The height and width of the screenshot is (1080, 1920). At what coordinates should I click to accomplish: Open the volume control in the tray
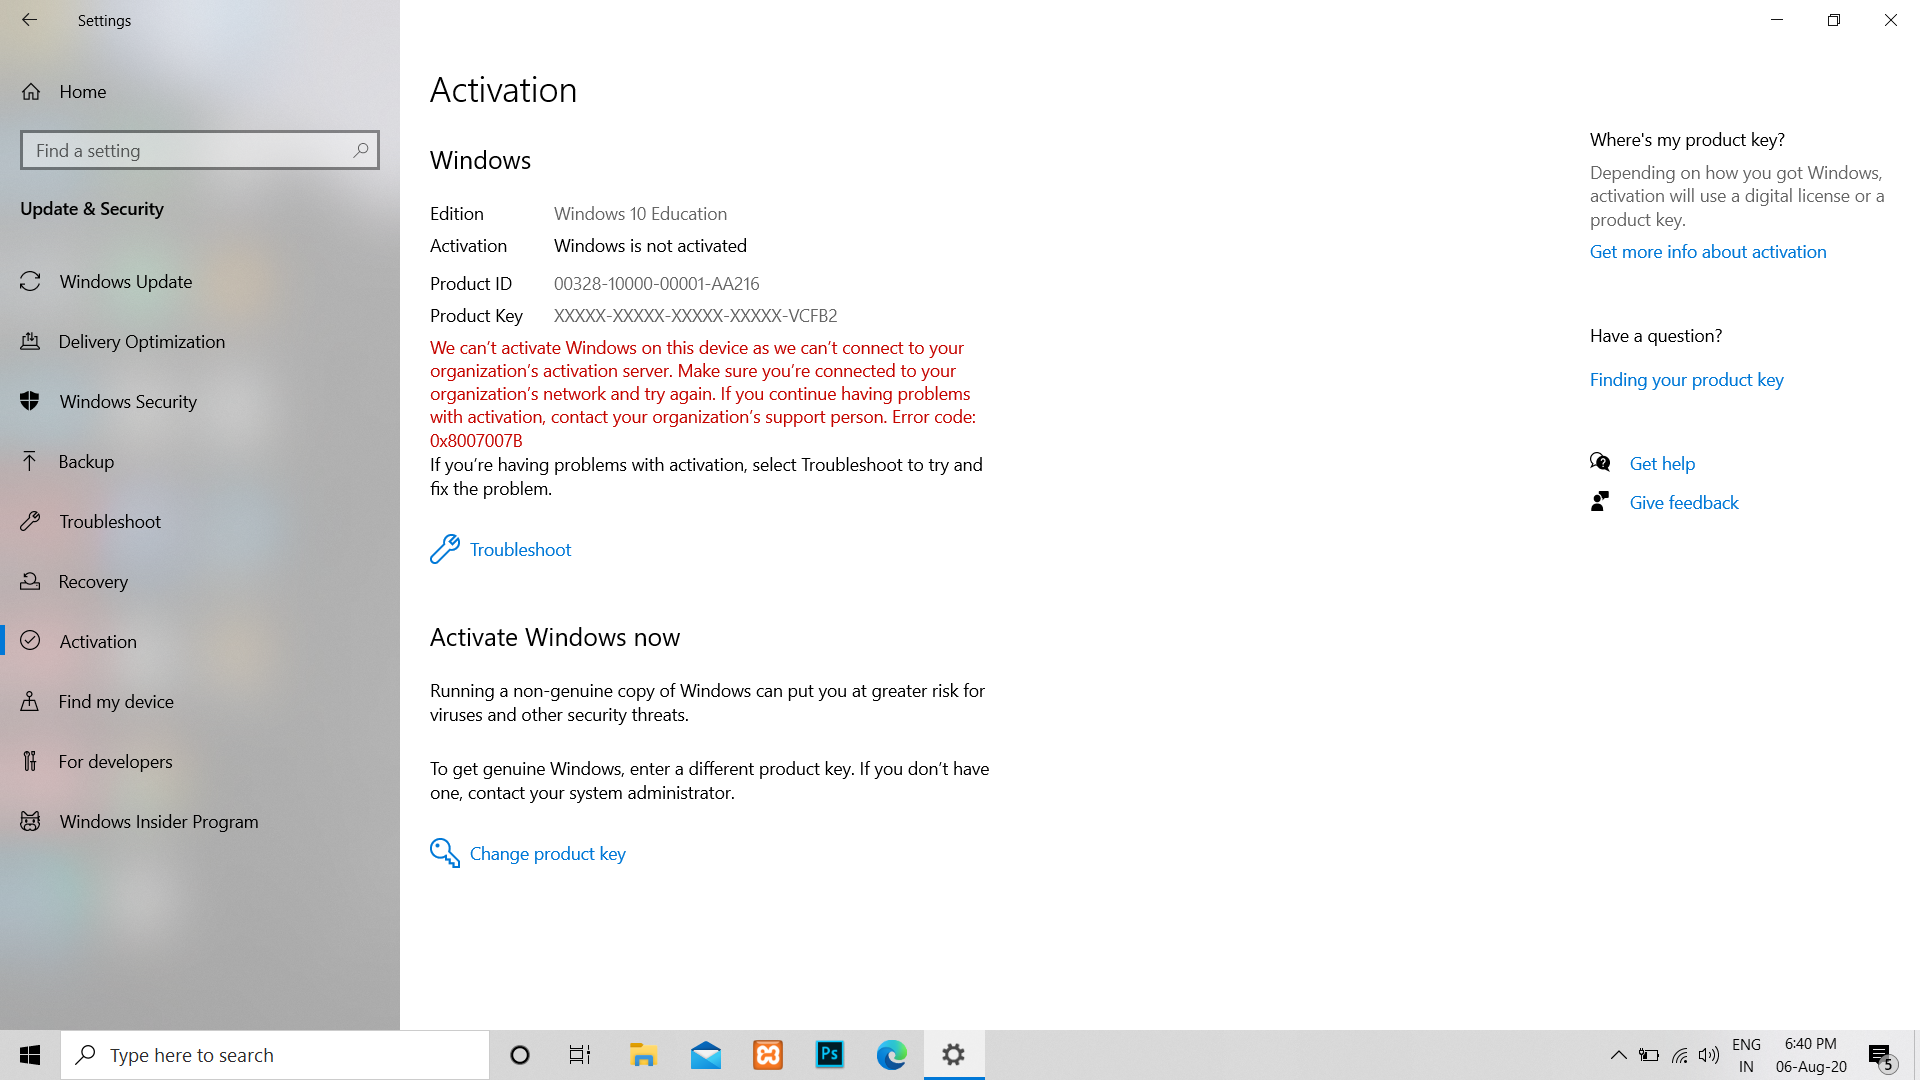click(x=1709, y=1055)
